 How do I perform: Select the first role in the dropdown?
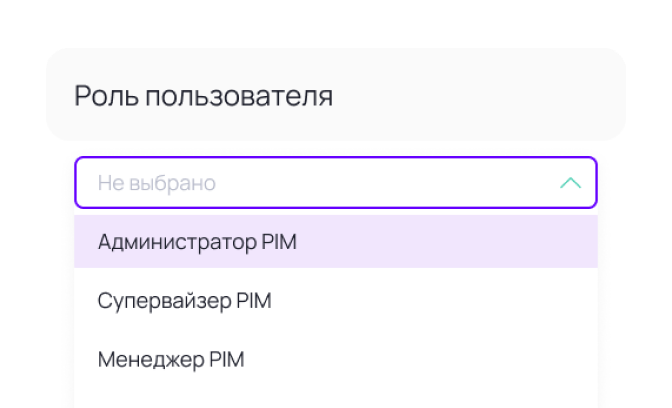click(x=197, y=242)
